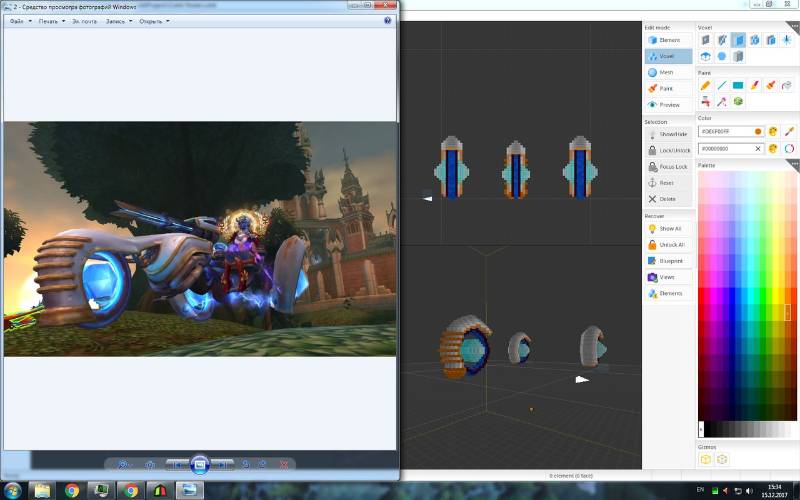
Task: Click the first Gizmos cube icon
Action: (706, 459)
